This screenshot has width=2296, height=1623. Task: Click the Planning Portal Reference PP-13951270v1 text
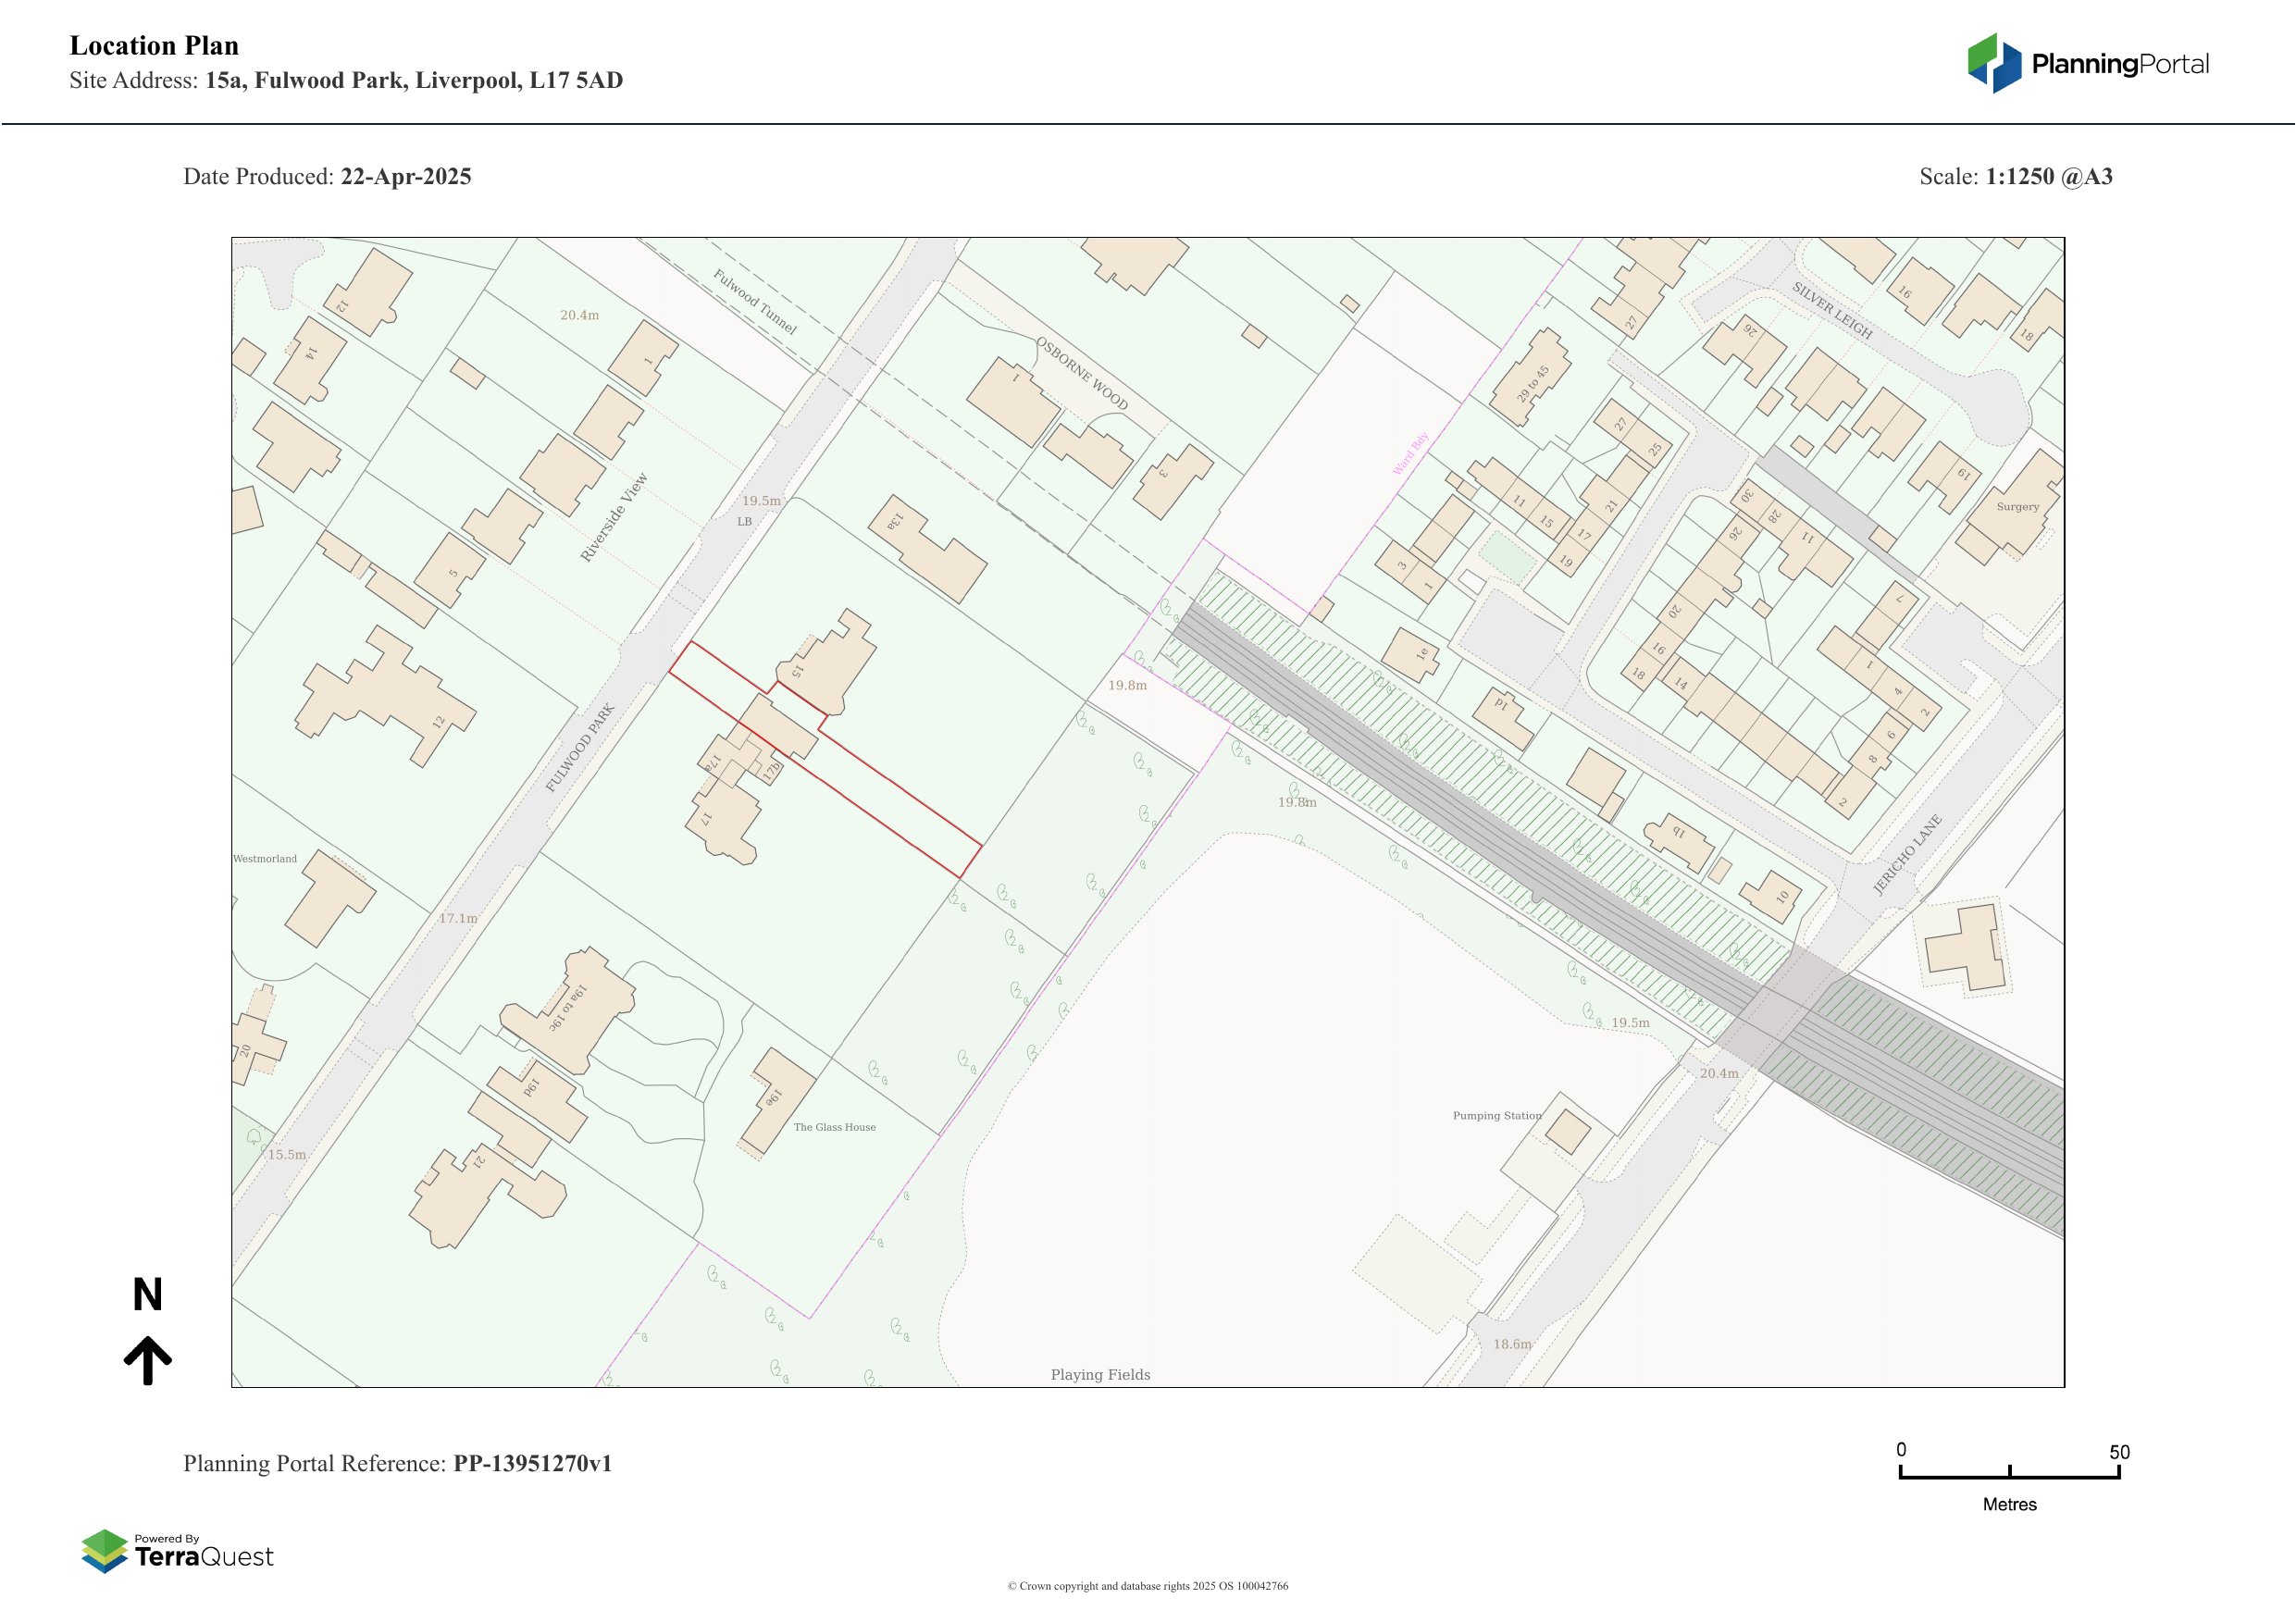point(397,1464)
